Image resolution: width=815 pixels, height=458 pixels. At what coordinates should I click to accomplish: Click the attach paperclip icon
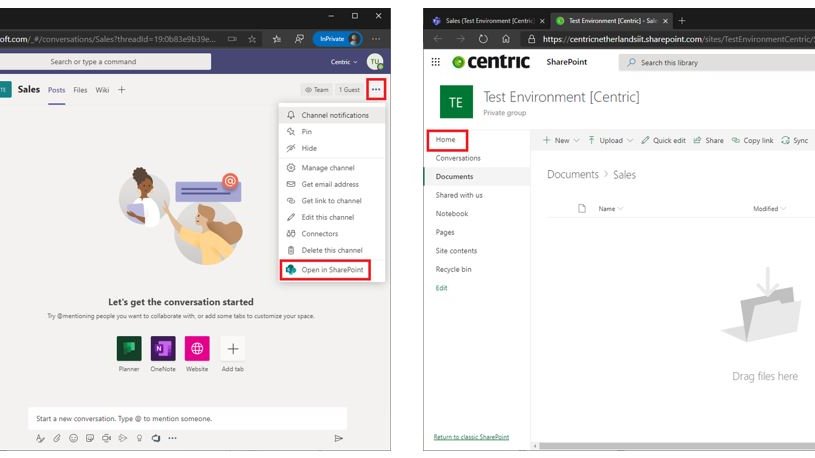pos(57,438)
